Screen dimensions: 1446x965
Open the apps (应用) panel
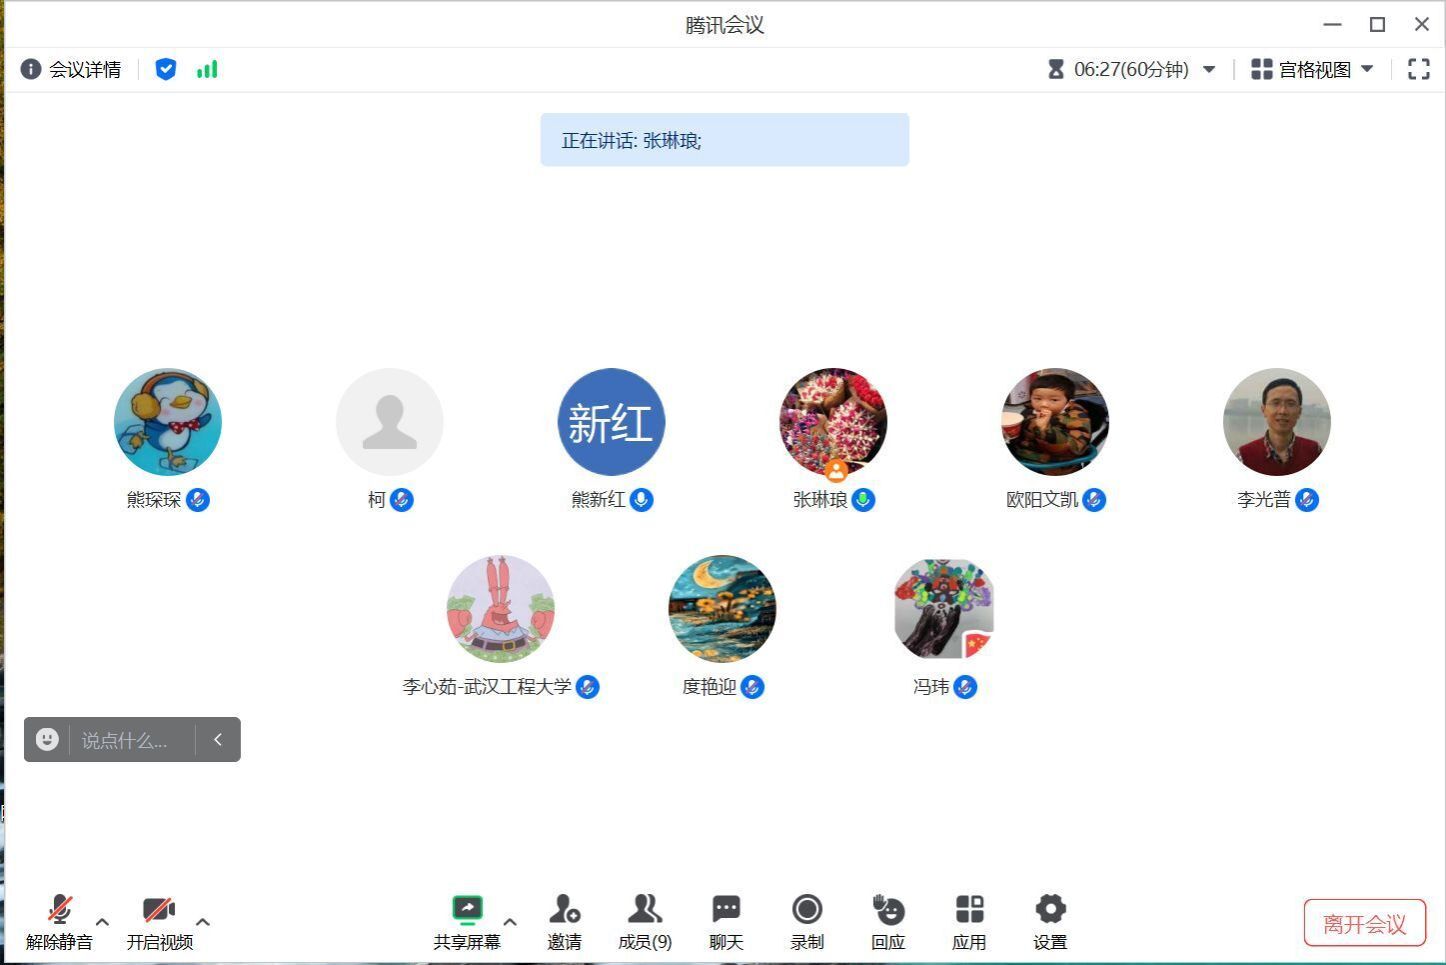click(969, 920)
